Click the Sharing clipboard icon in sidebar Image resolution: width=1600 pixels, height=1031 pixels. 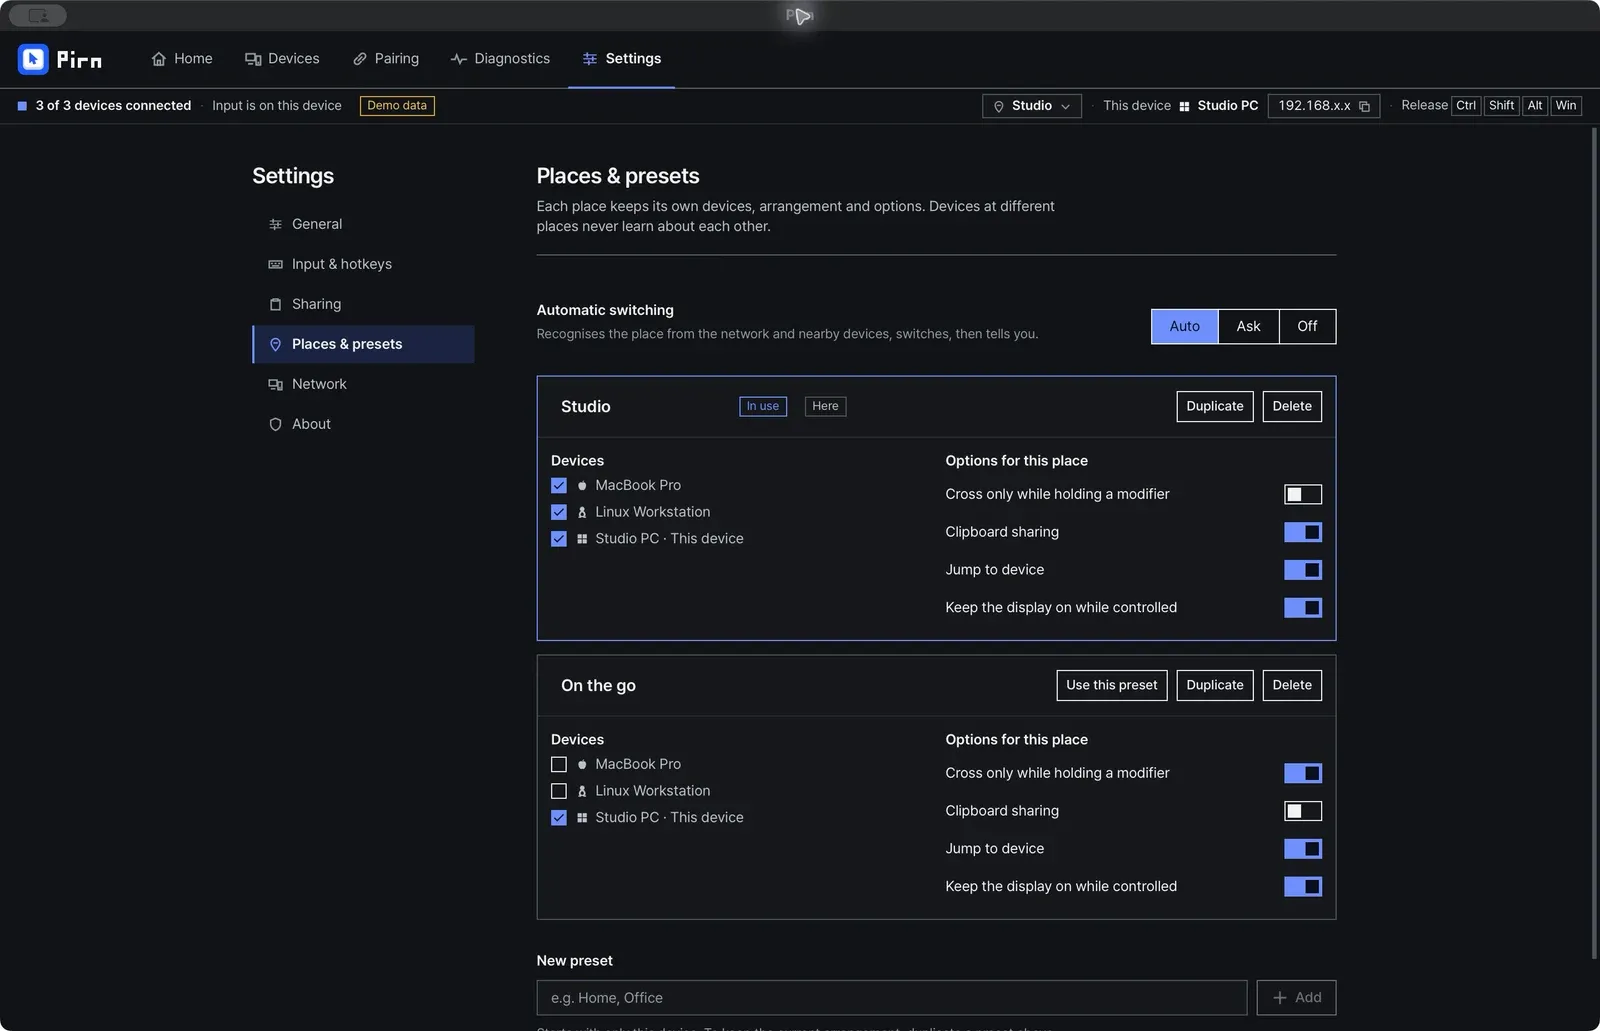pyautogui.click(x=275, y=304)
